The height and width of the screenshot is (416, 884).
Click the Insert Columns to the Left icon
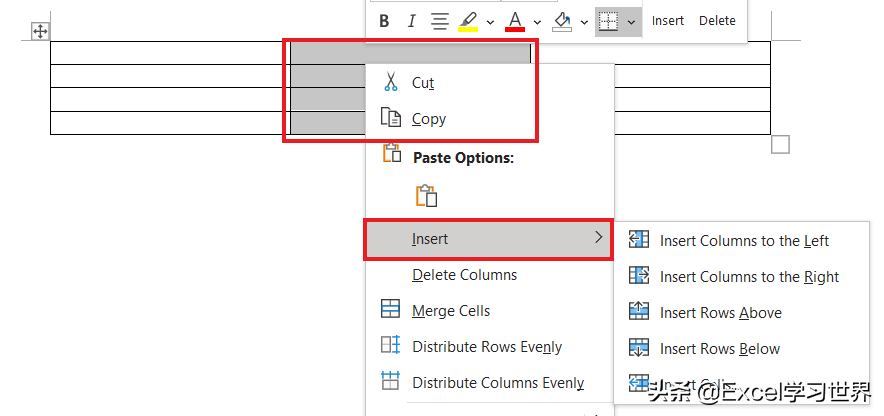639,240
